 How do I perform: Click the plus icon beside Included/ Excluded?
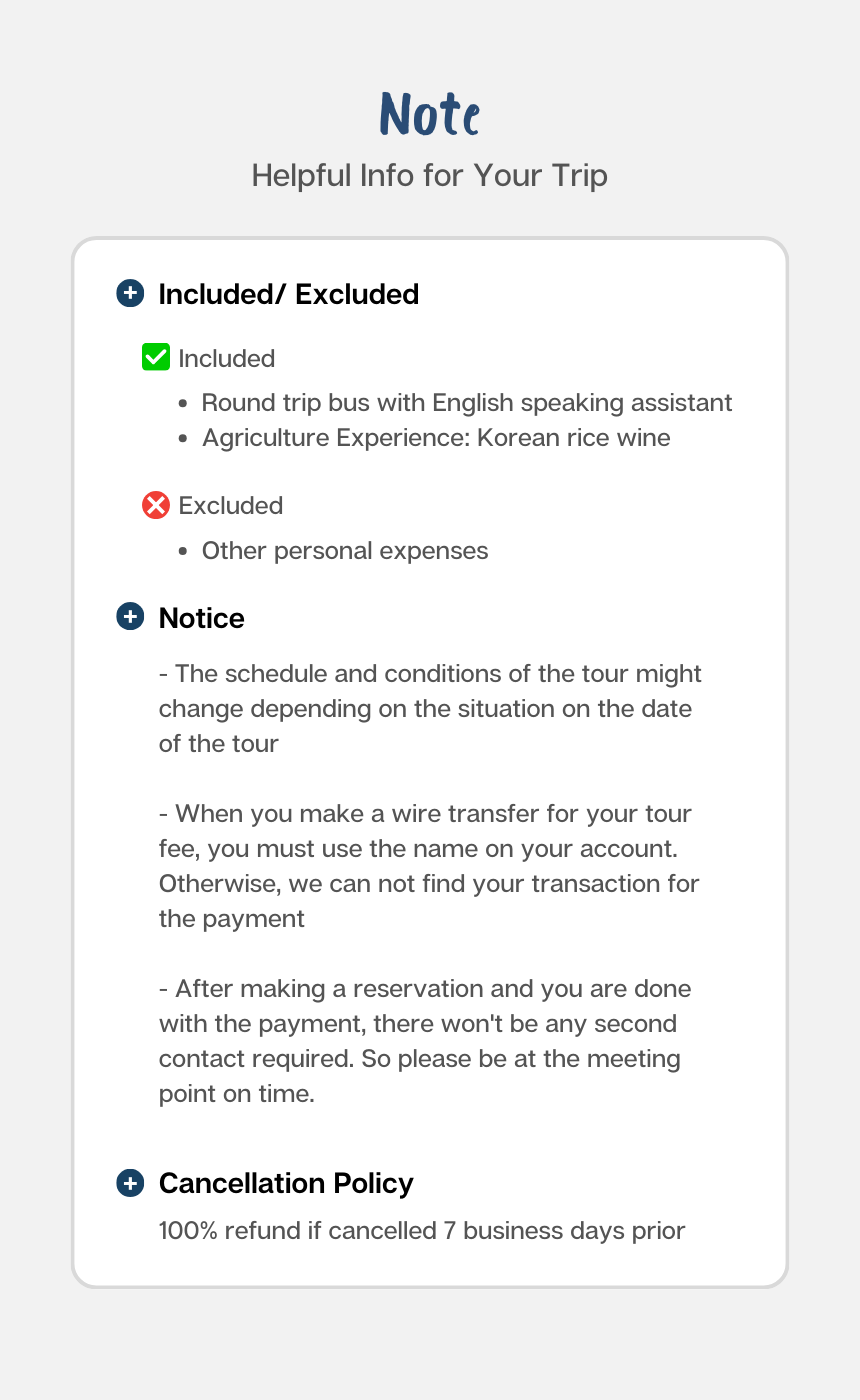click(130, 293)
